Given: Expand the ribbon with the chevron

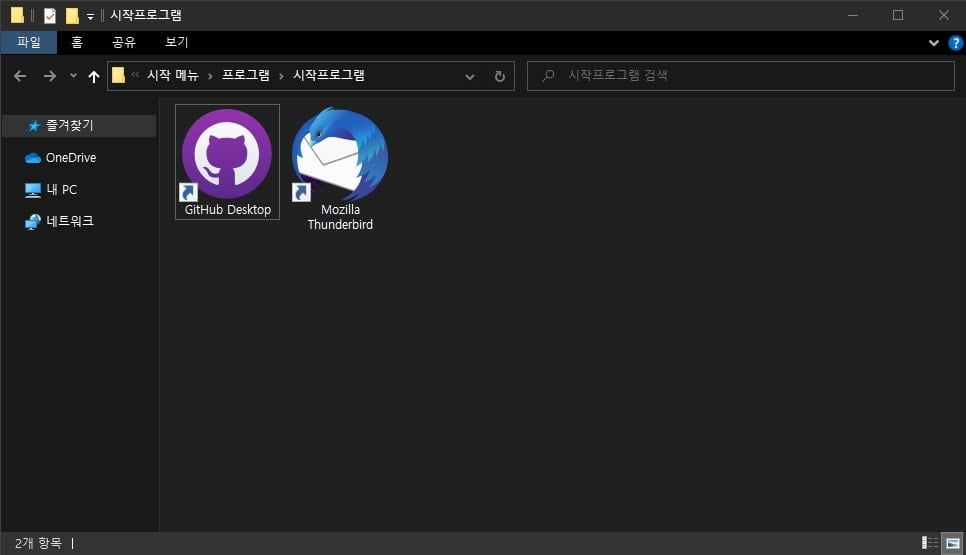Looking at the screenshot, I should pos(934,43).
